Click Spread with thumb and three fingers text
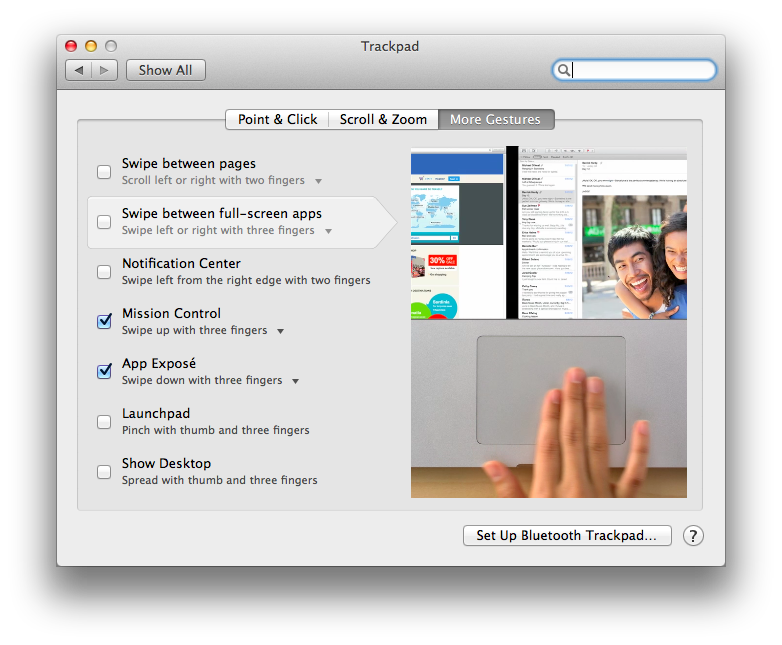Screen dimensions: 782x645 220,480
